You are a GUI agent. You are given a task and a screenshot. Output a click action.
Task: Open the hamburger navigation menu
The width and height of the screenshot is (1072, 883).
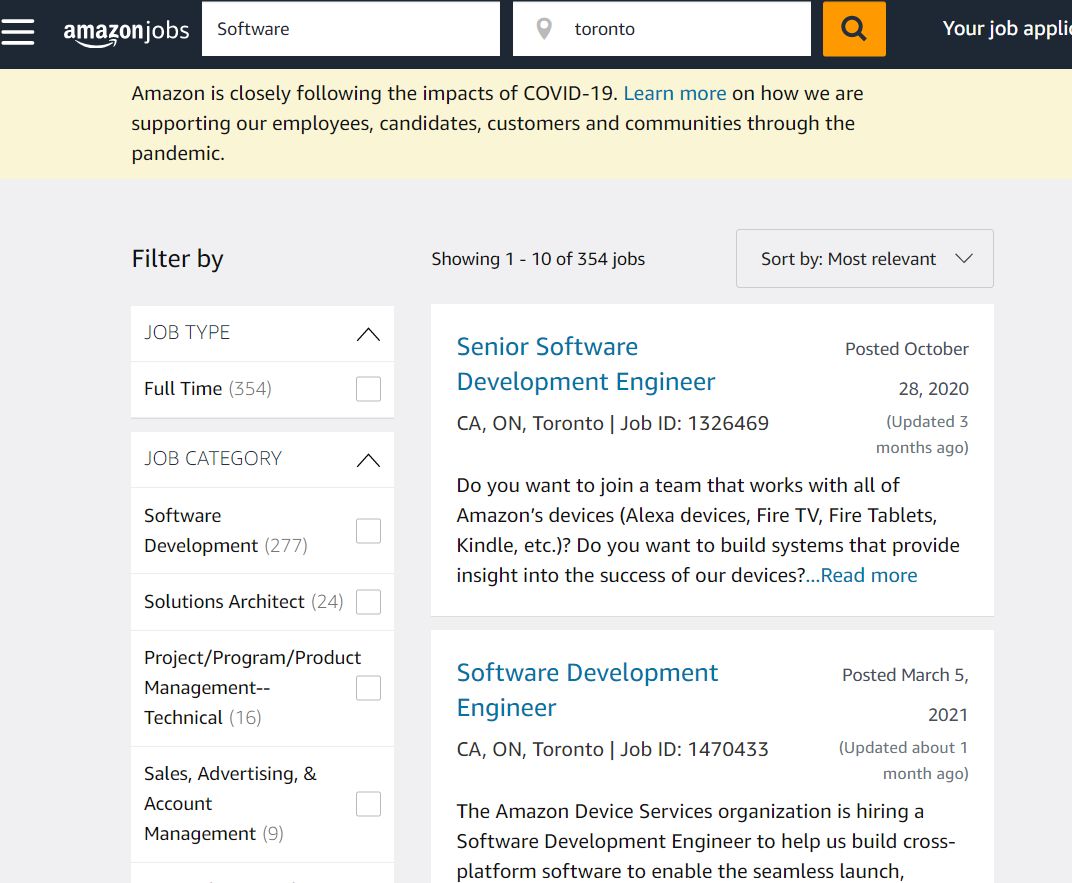pyautogui.click(x=18, y=31)
